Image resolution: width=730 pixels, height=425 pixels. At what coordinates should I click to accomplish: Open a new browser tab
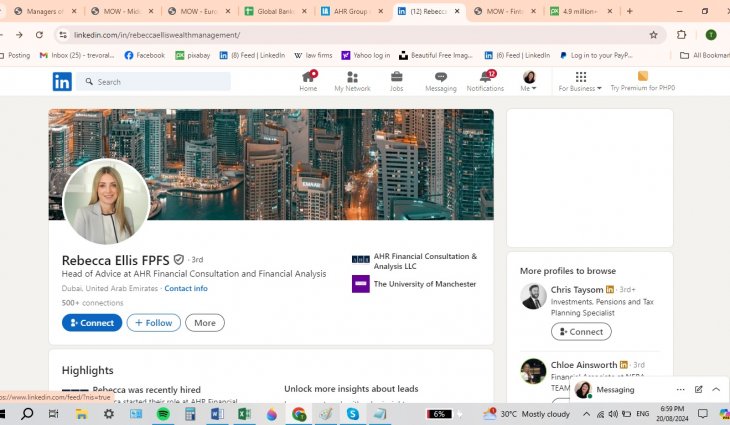[x=629, y=11]
